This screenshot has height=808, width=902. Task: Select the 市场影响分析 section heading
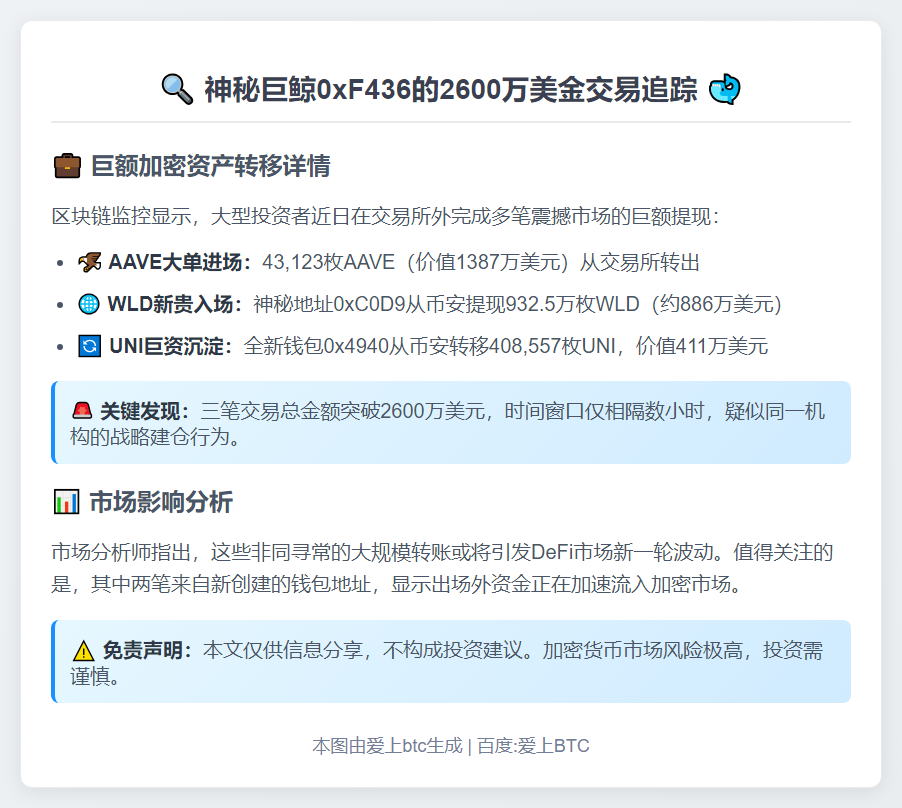[161, 502]
